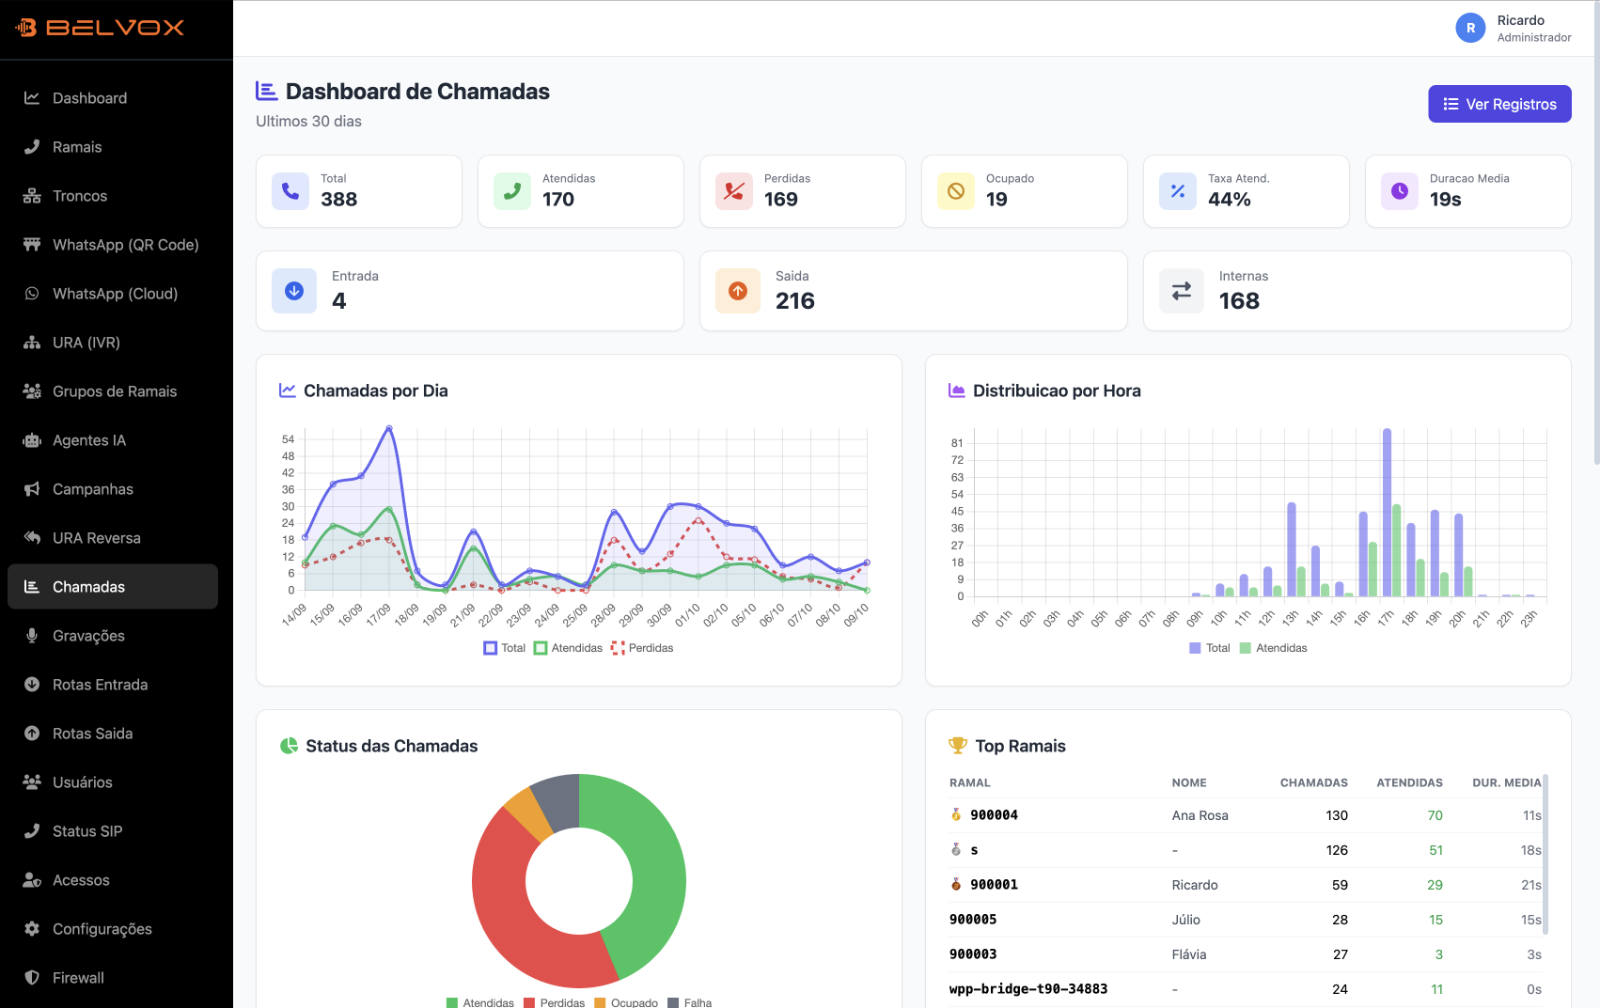Click the wpp-bridge-t90-34883 ramal row

coord(1246,989)
